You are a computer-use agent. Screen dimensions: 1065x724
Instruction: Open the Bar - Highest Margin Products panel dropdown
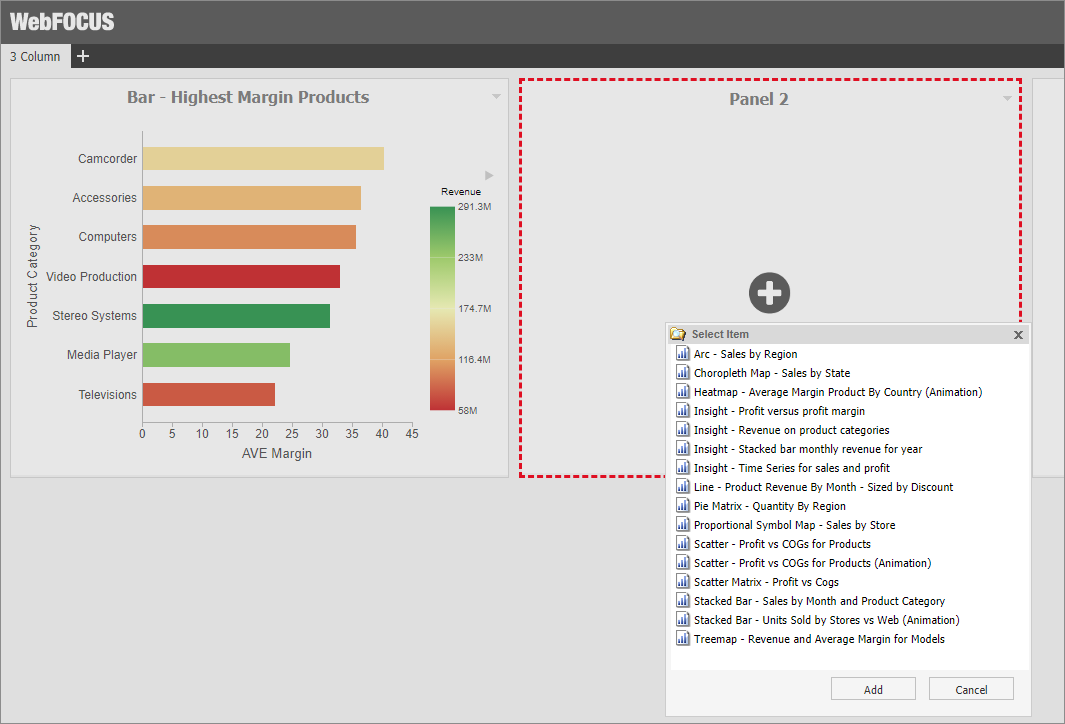[x=496, y=96]
